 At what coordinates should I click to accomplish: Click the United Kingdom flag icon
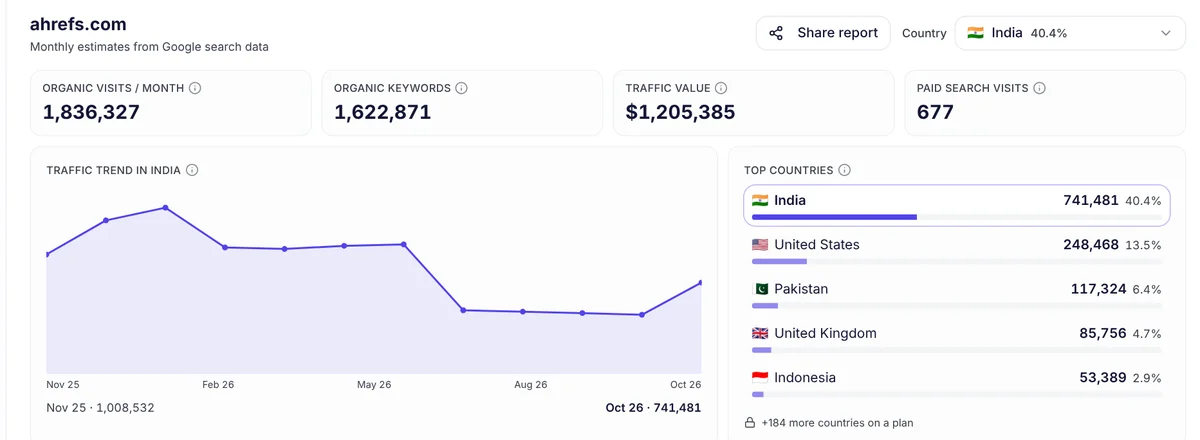click(x=760, y=333)
